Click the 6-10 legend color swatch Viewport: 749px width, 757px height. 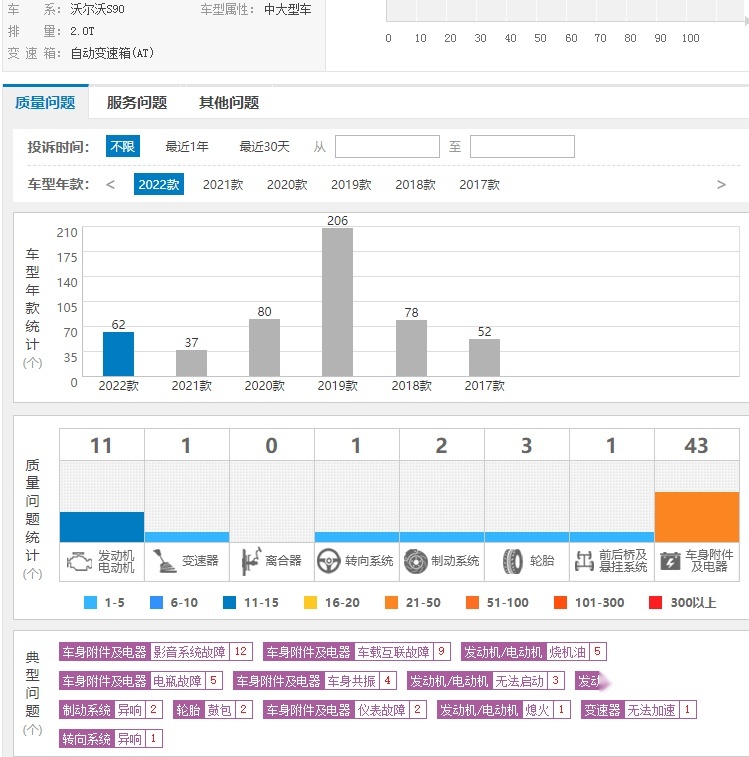coord(156,603)
